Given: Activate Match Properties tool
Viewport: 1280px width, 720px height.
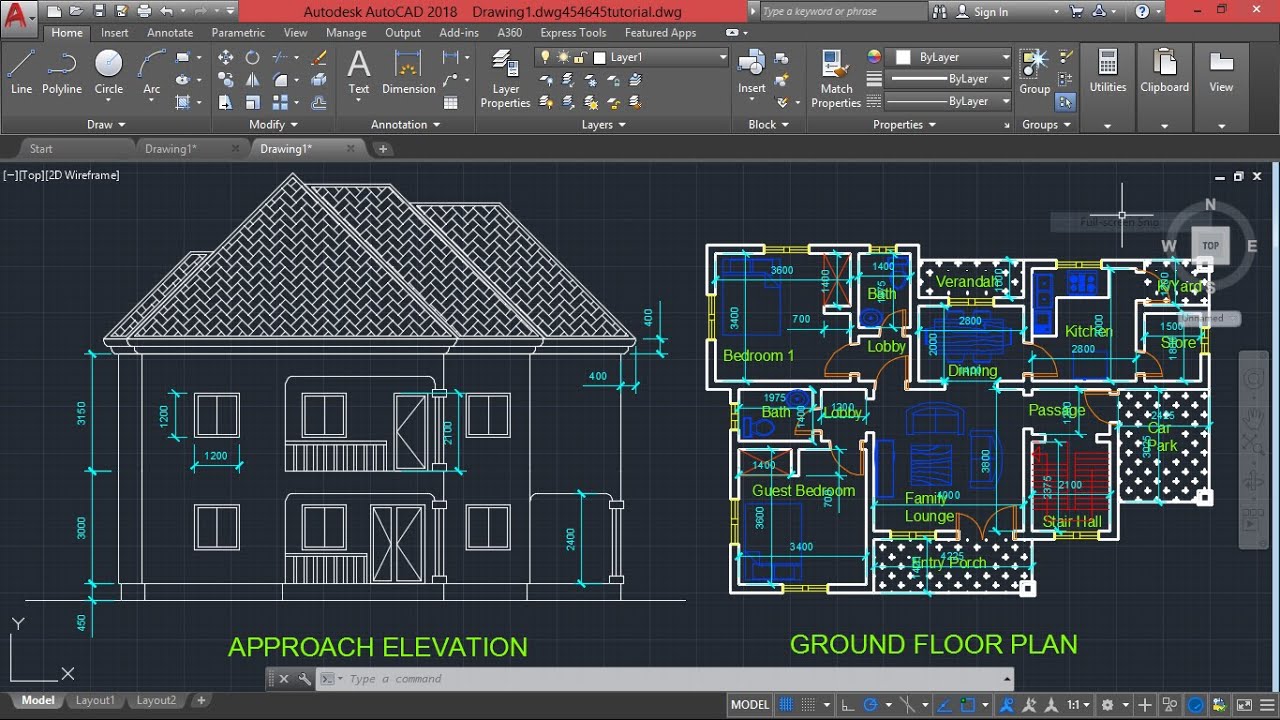Looking at the screenshot, I should 836,78.
